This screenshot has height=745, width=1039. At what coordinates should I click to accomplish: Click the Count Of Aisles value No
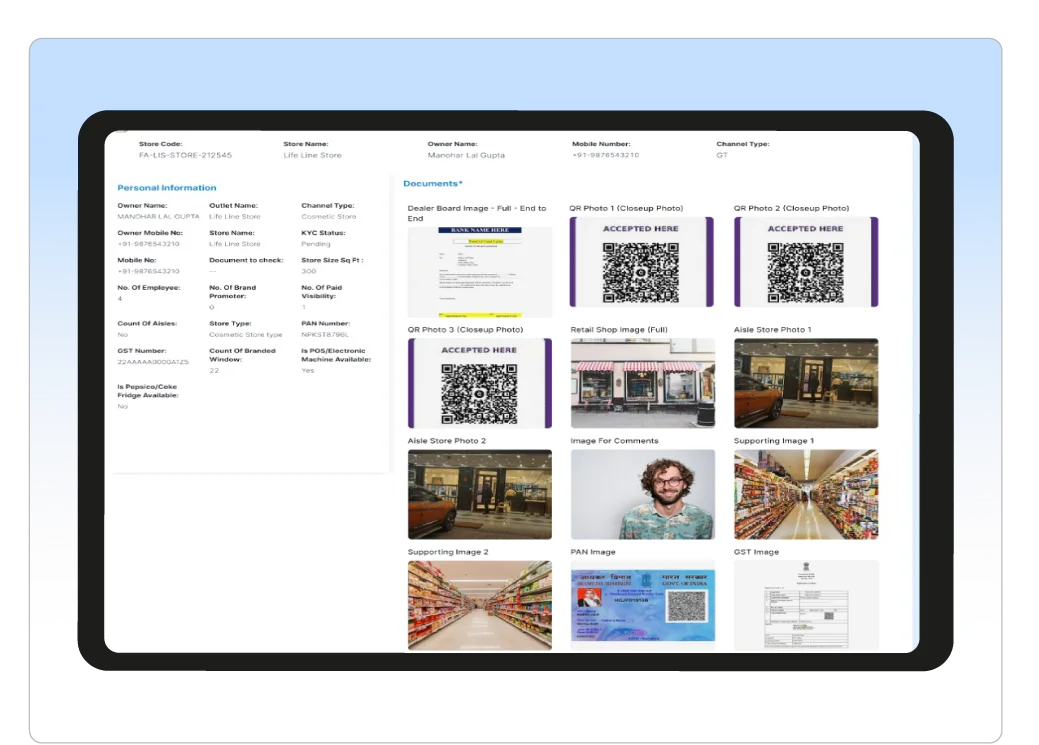coord(123,335)
